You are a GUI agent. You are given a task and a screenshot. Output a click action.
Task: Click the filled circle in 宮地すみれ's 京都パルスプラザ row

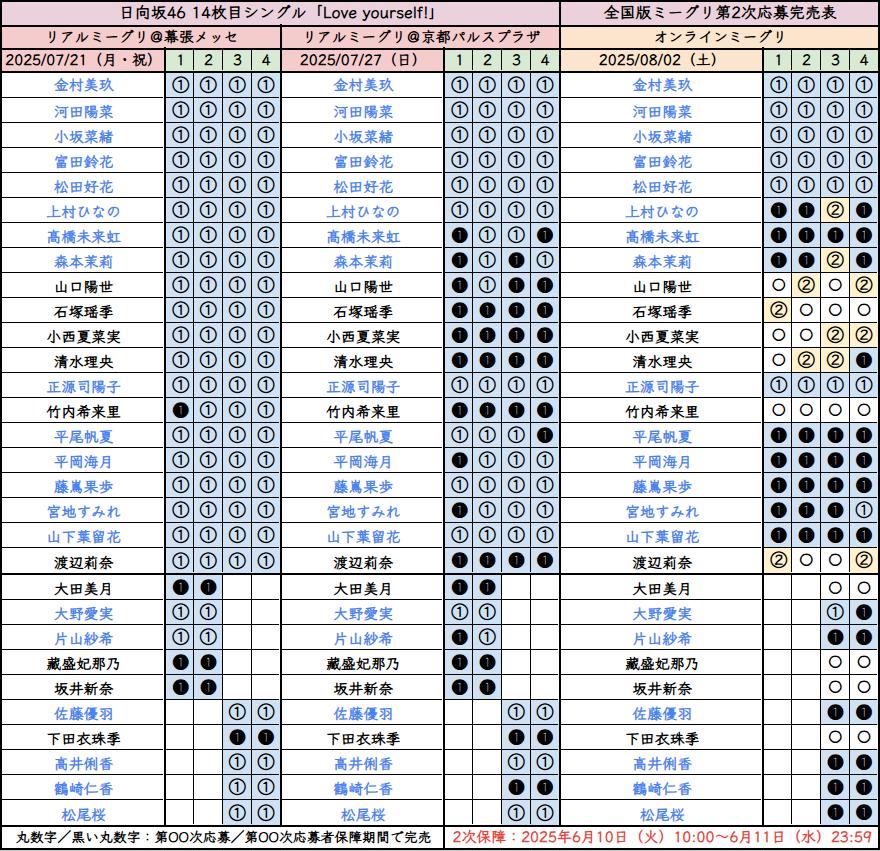tap(459, 510)
